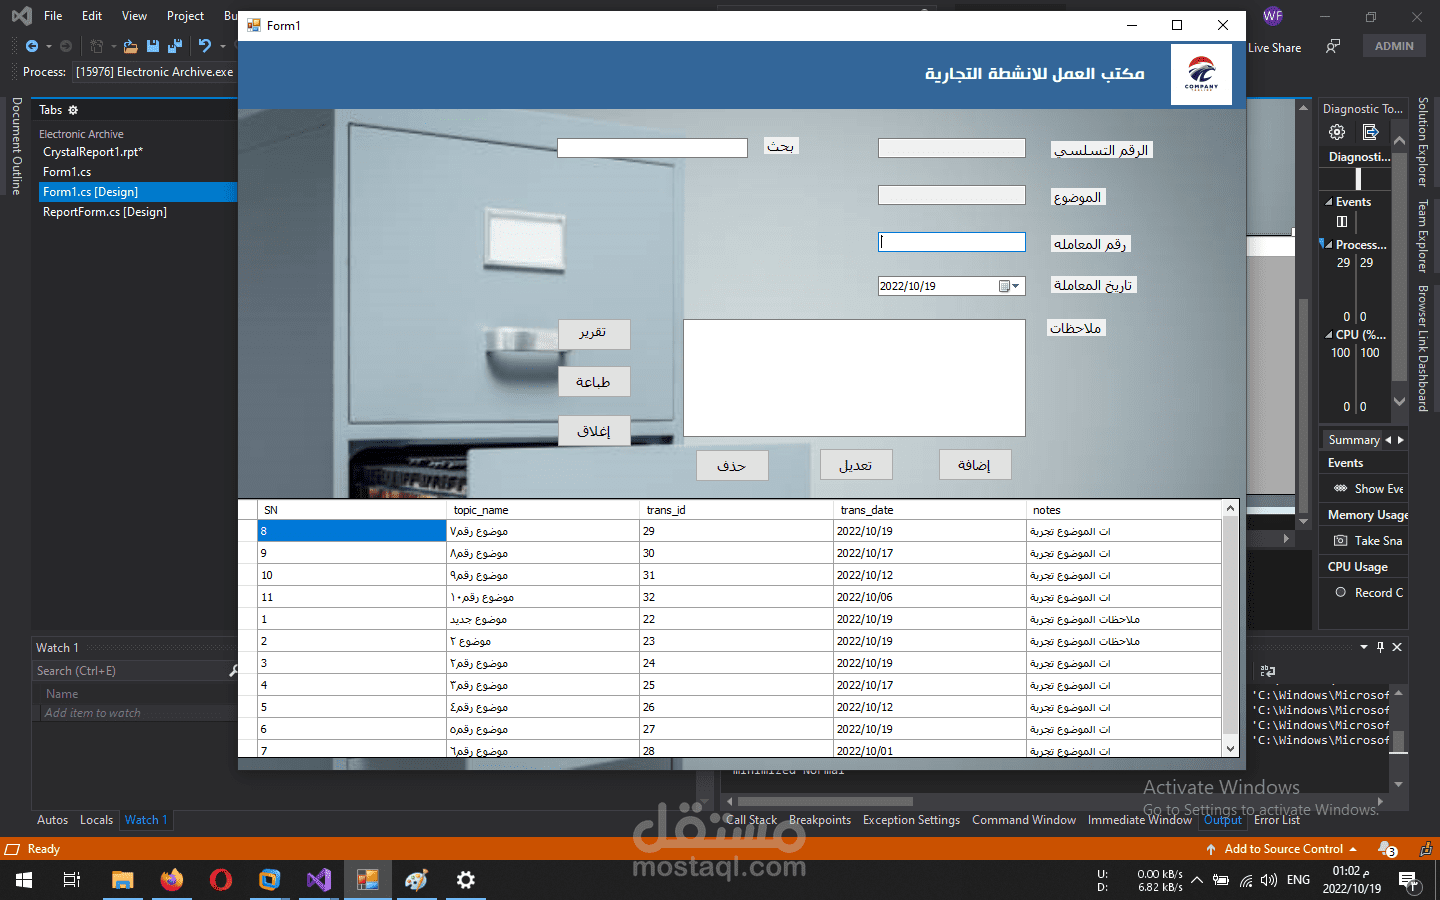This screenshot has width=1440, height=900.
Task: Open Windows Start menu
Action: [24, 880]
